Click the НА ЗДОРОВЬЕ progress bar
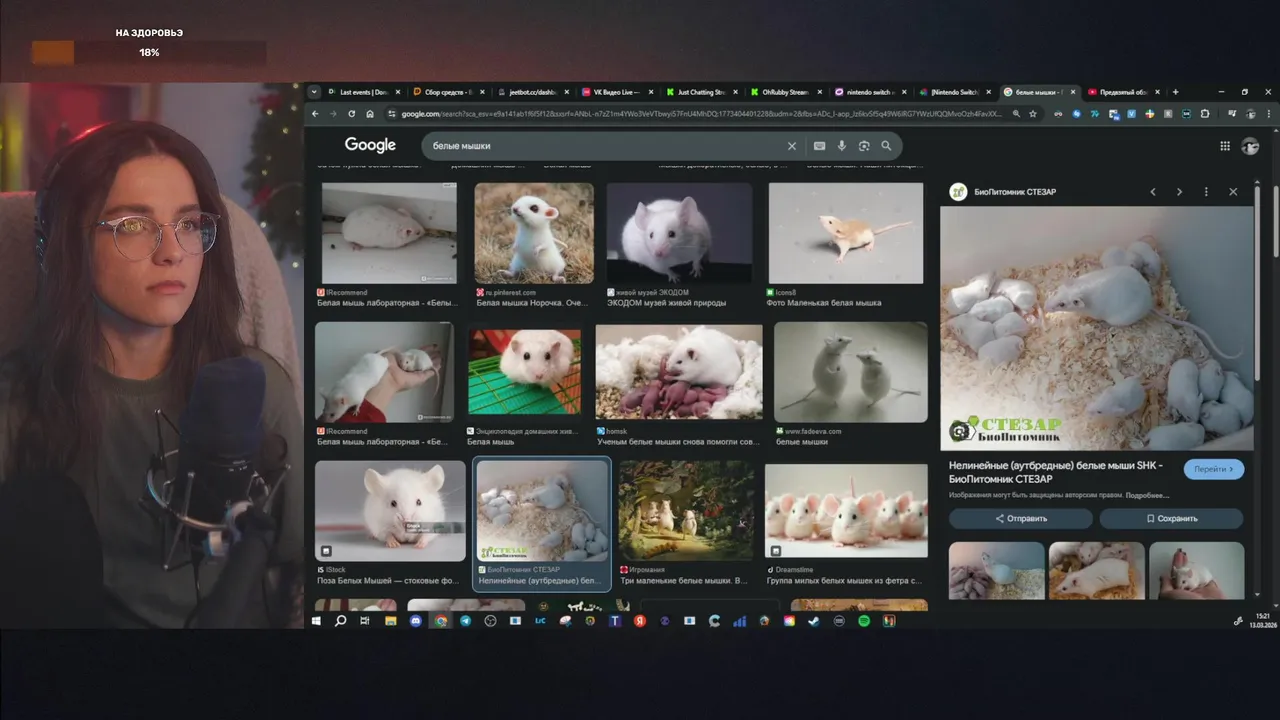Viewport: 1280px width, 720px height. [149, 52]
